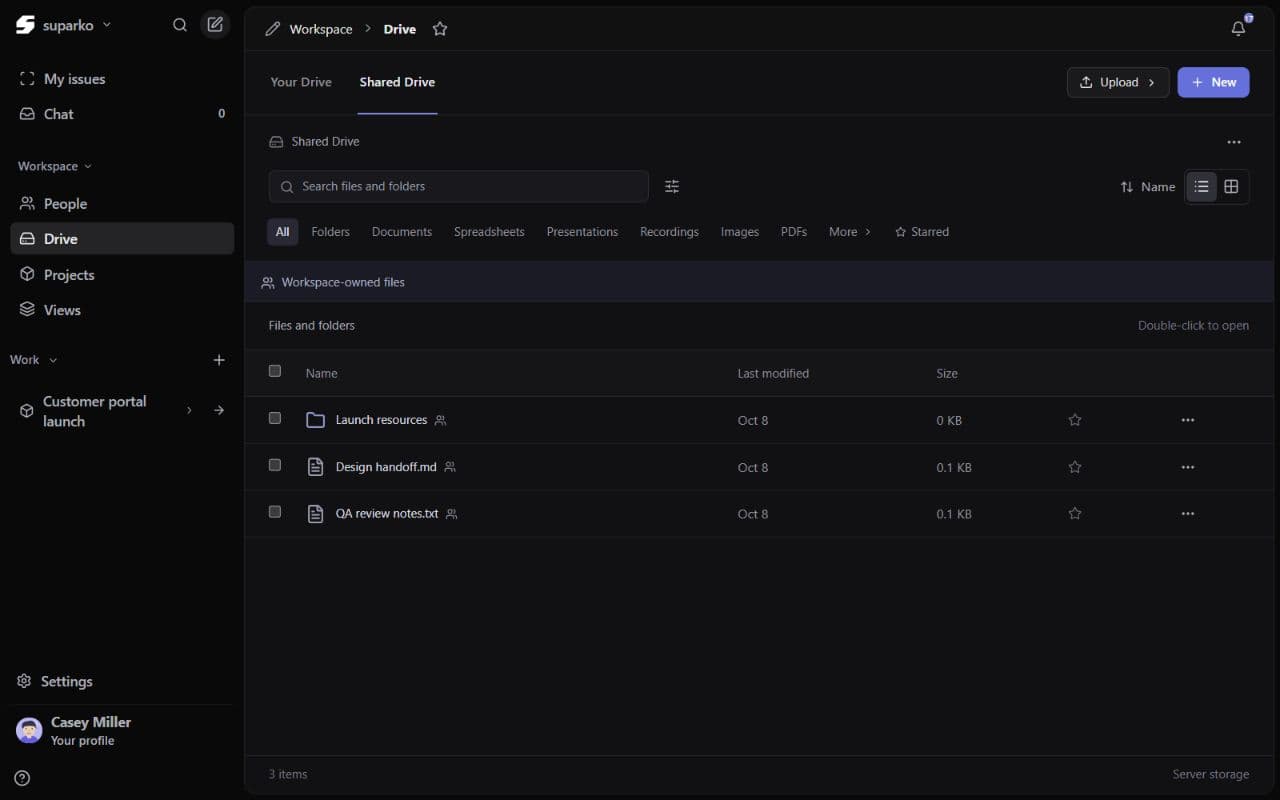Screen dimensions: 1280x800
Task: Click the New button
Action: point(1213,82)
